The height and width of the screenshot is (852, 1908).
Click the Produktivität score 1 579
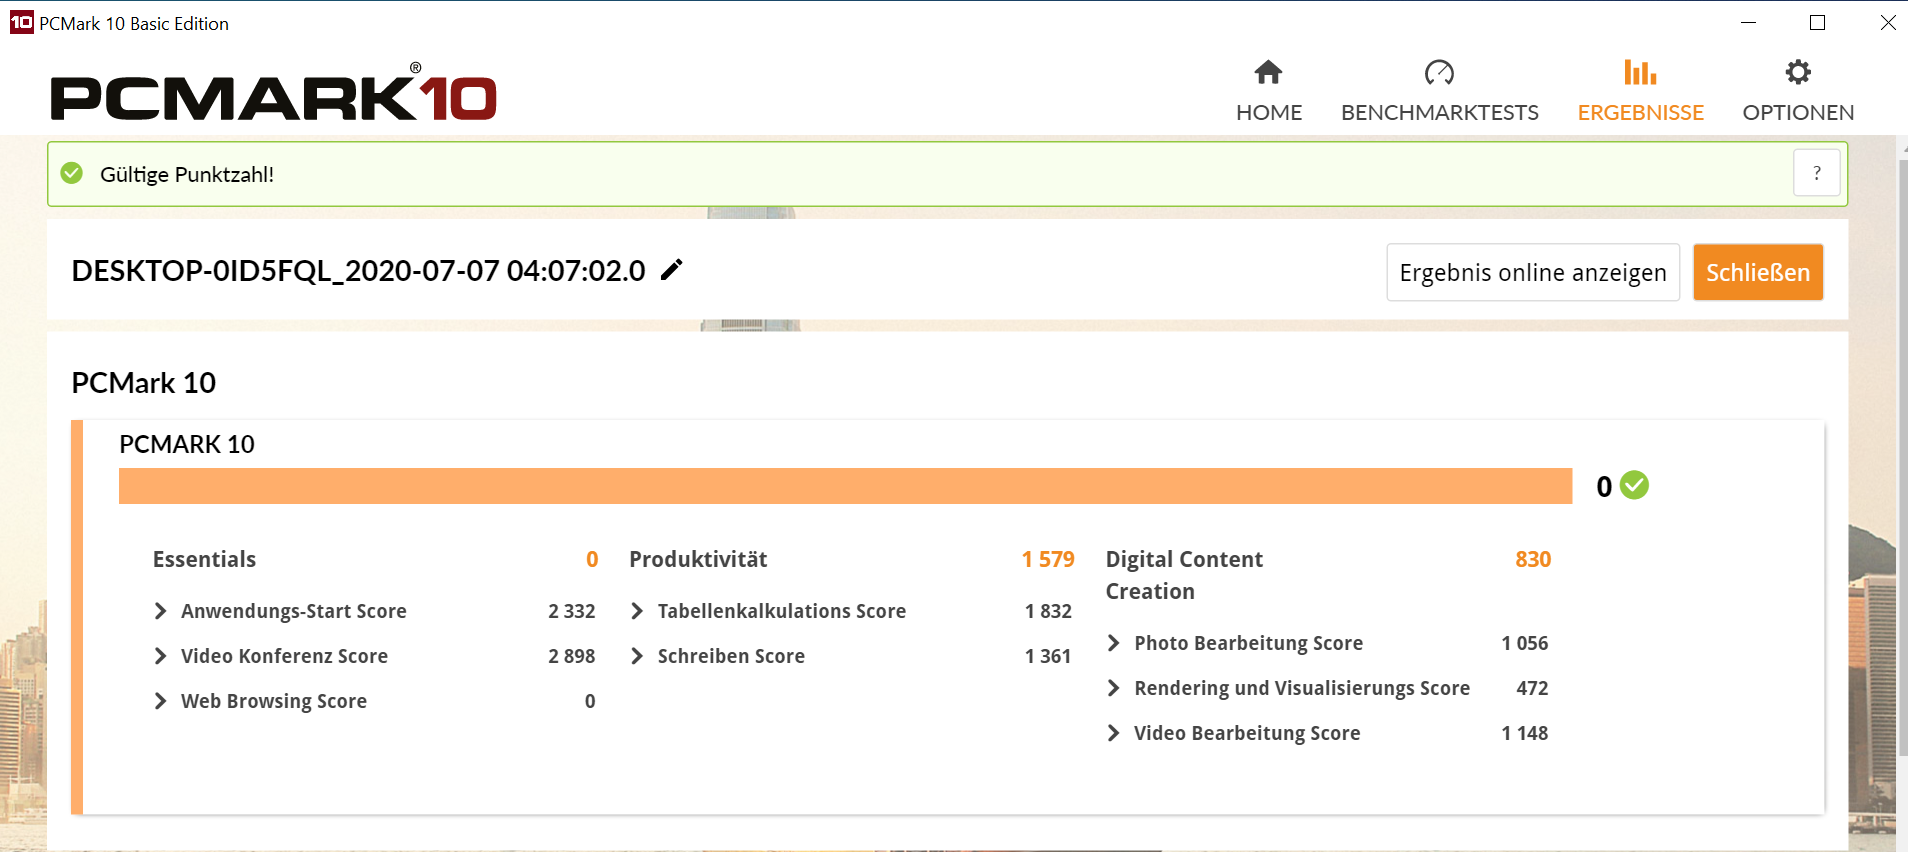1048,559
